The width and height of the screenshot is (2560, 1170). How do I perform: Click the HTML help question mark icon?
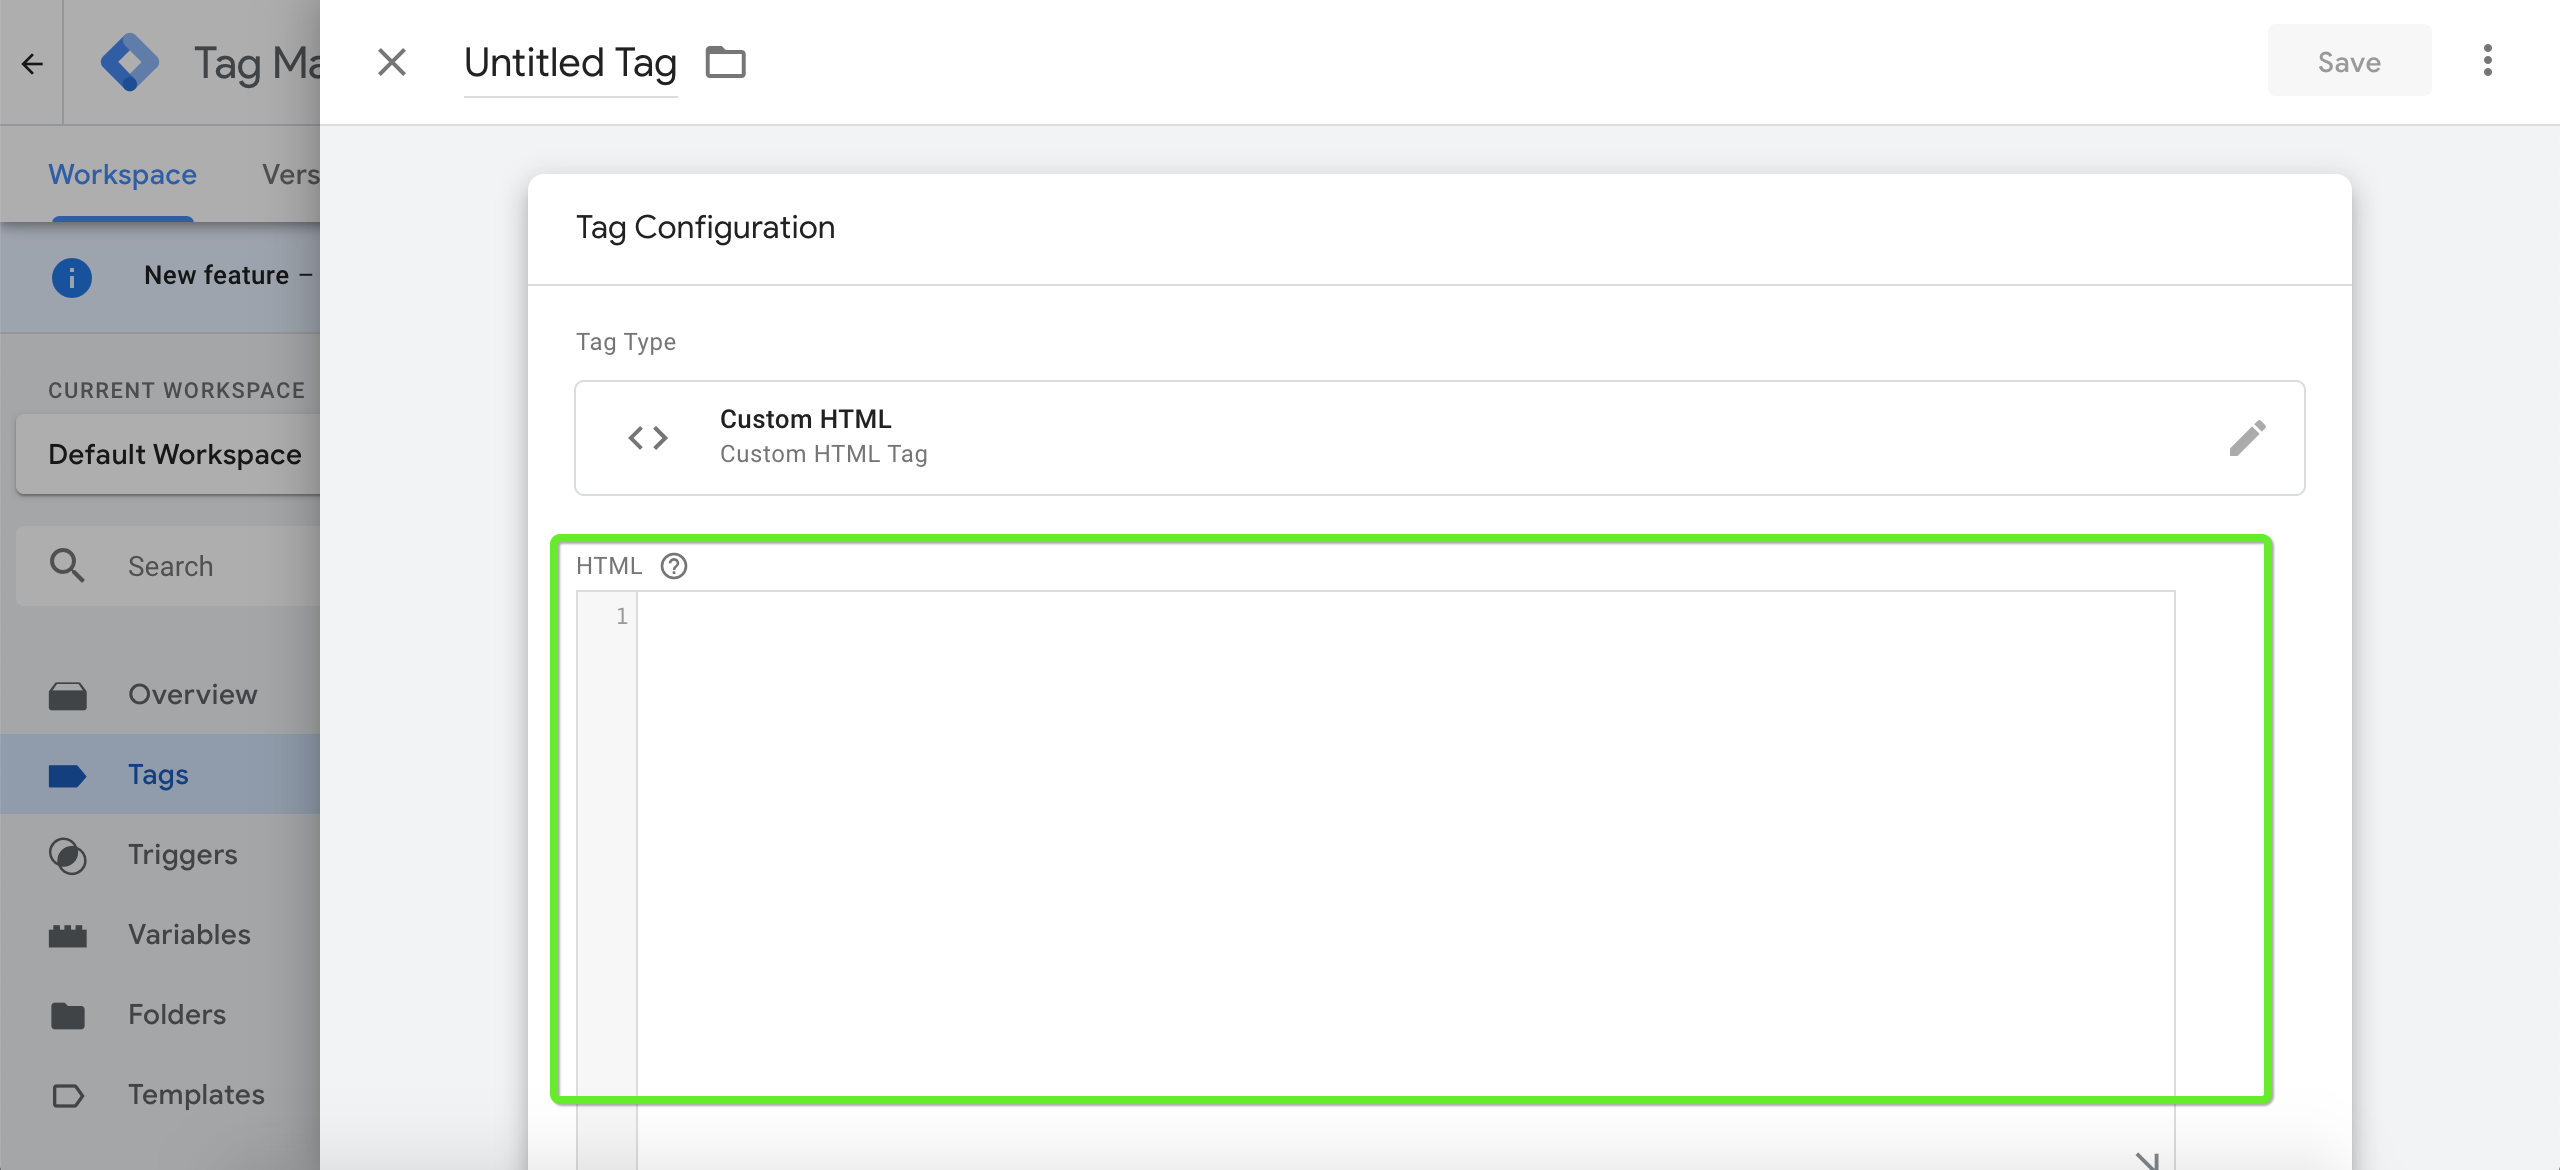tap(674, 566)
